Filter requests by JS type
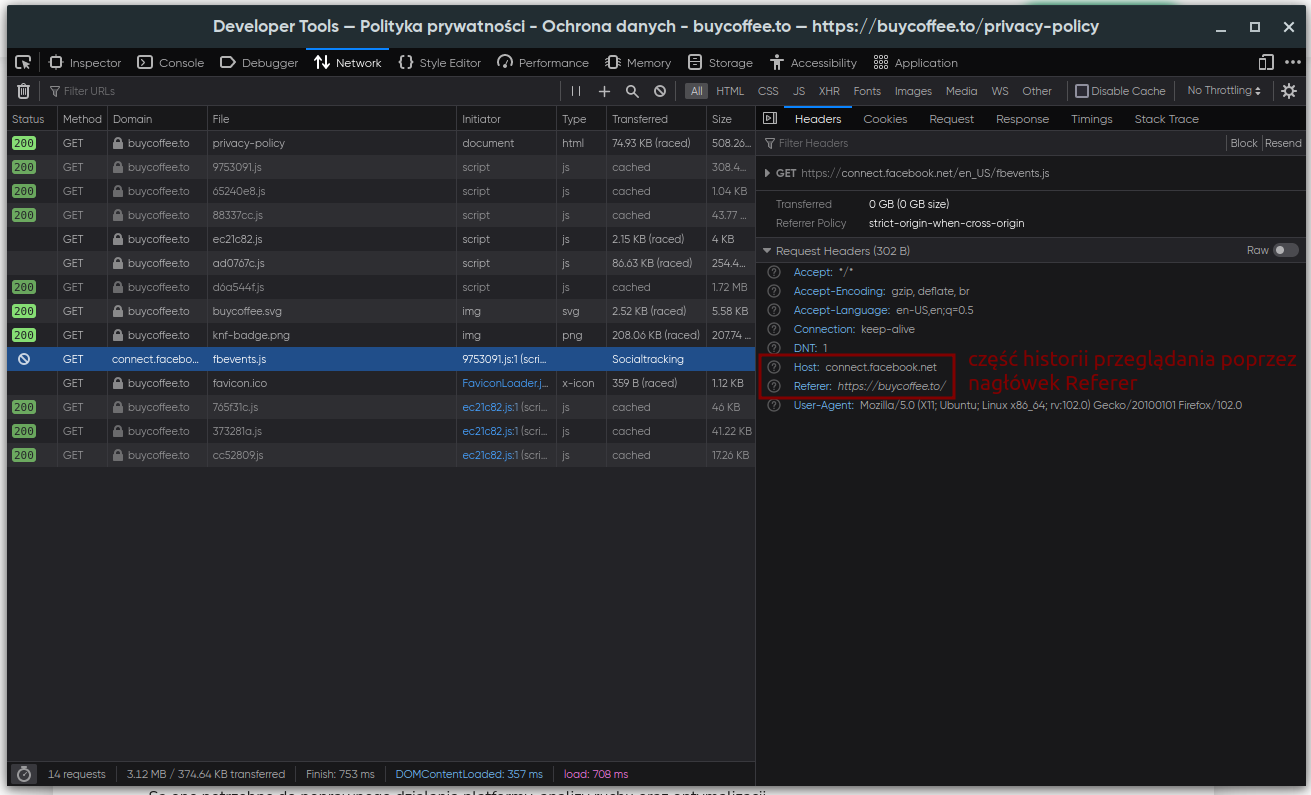The image size is (1311, 795). point(799,91)
